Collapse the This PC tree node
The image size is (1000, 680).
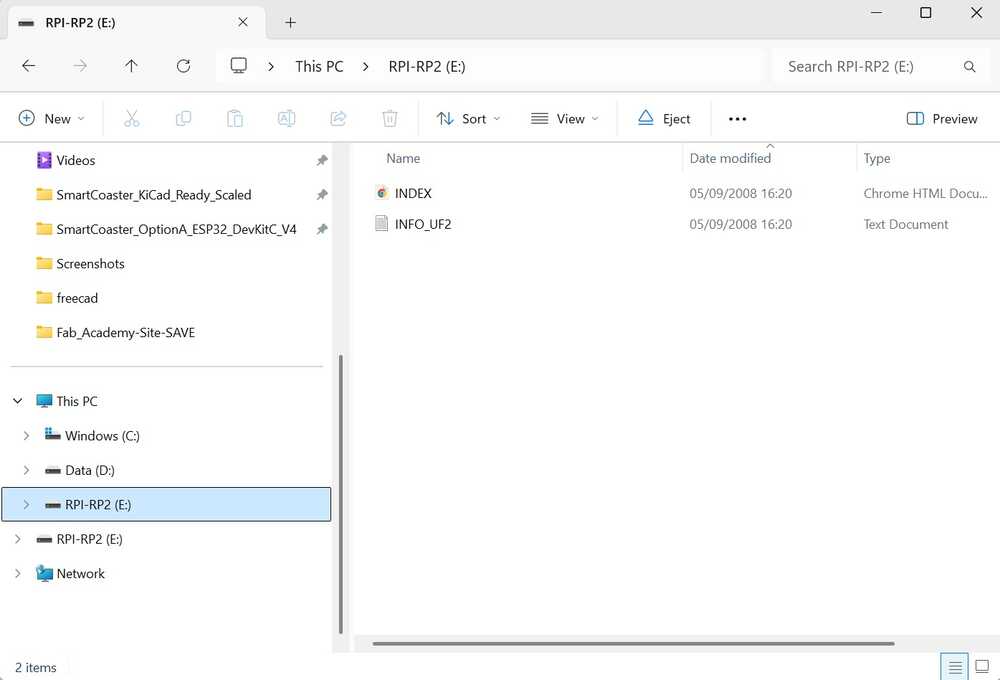(x=18, y=401)
